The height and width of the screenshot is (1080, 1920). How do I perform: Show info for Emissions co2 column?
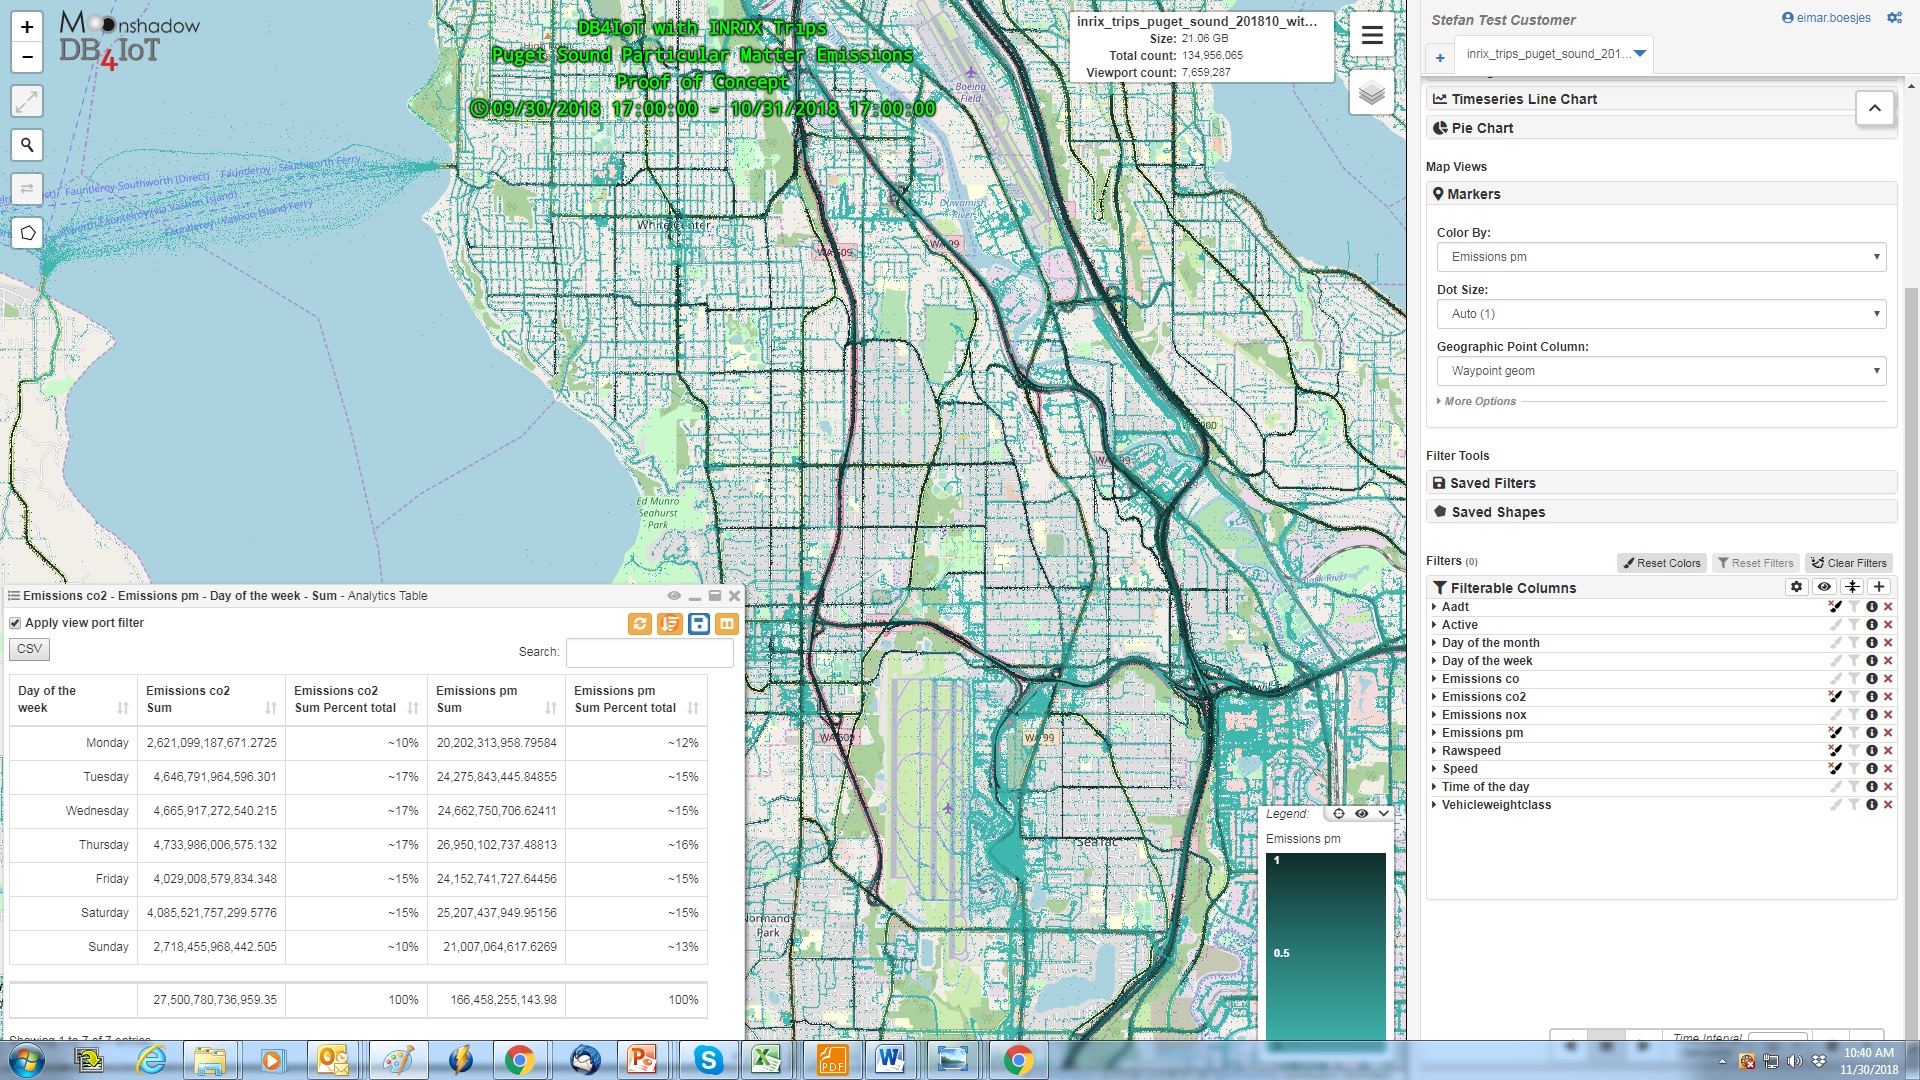(x=1871, y=697)
